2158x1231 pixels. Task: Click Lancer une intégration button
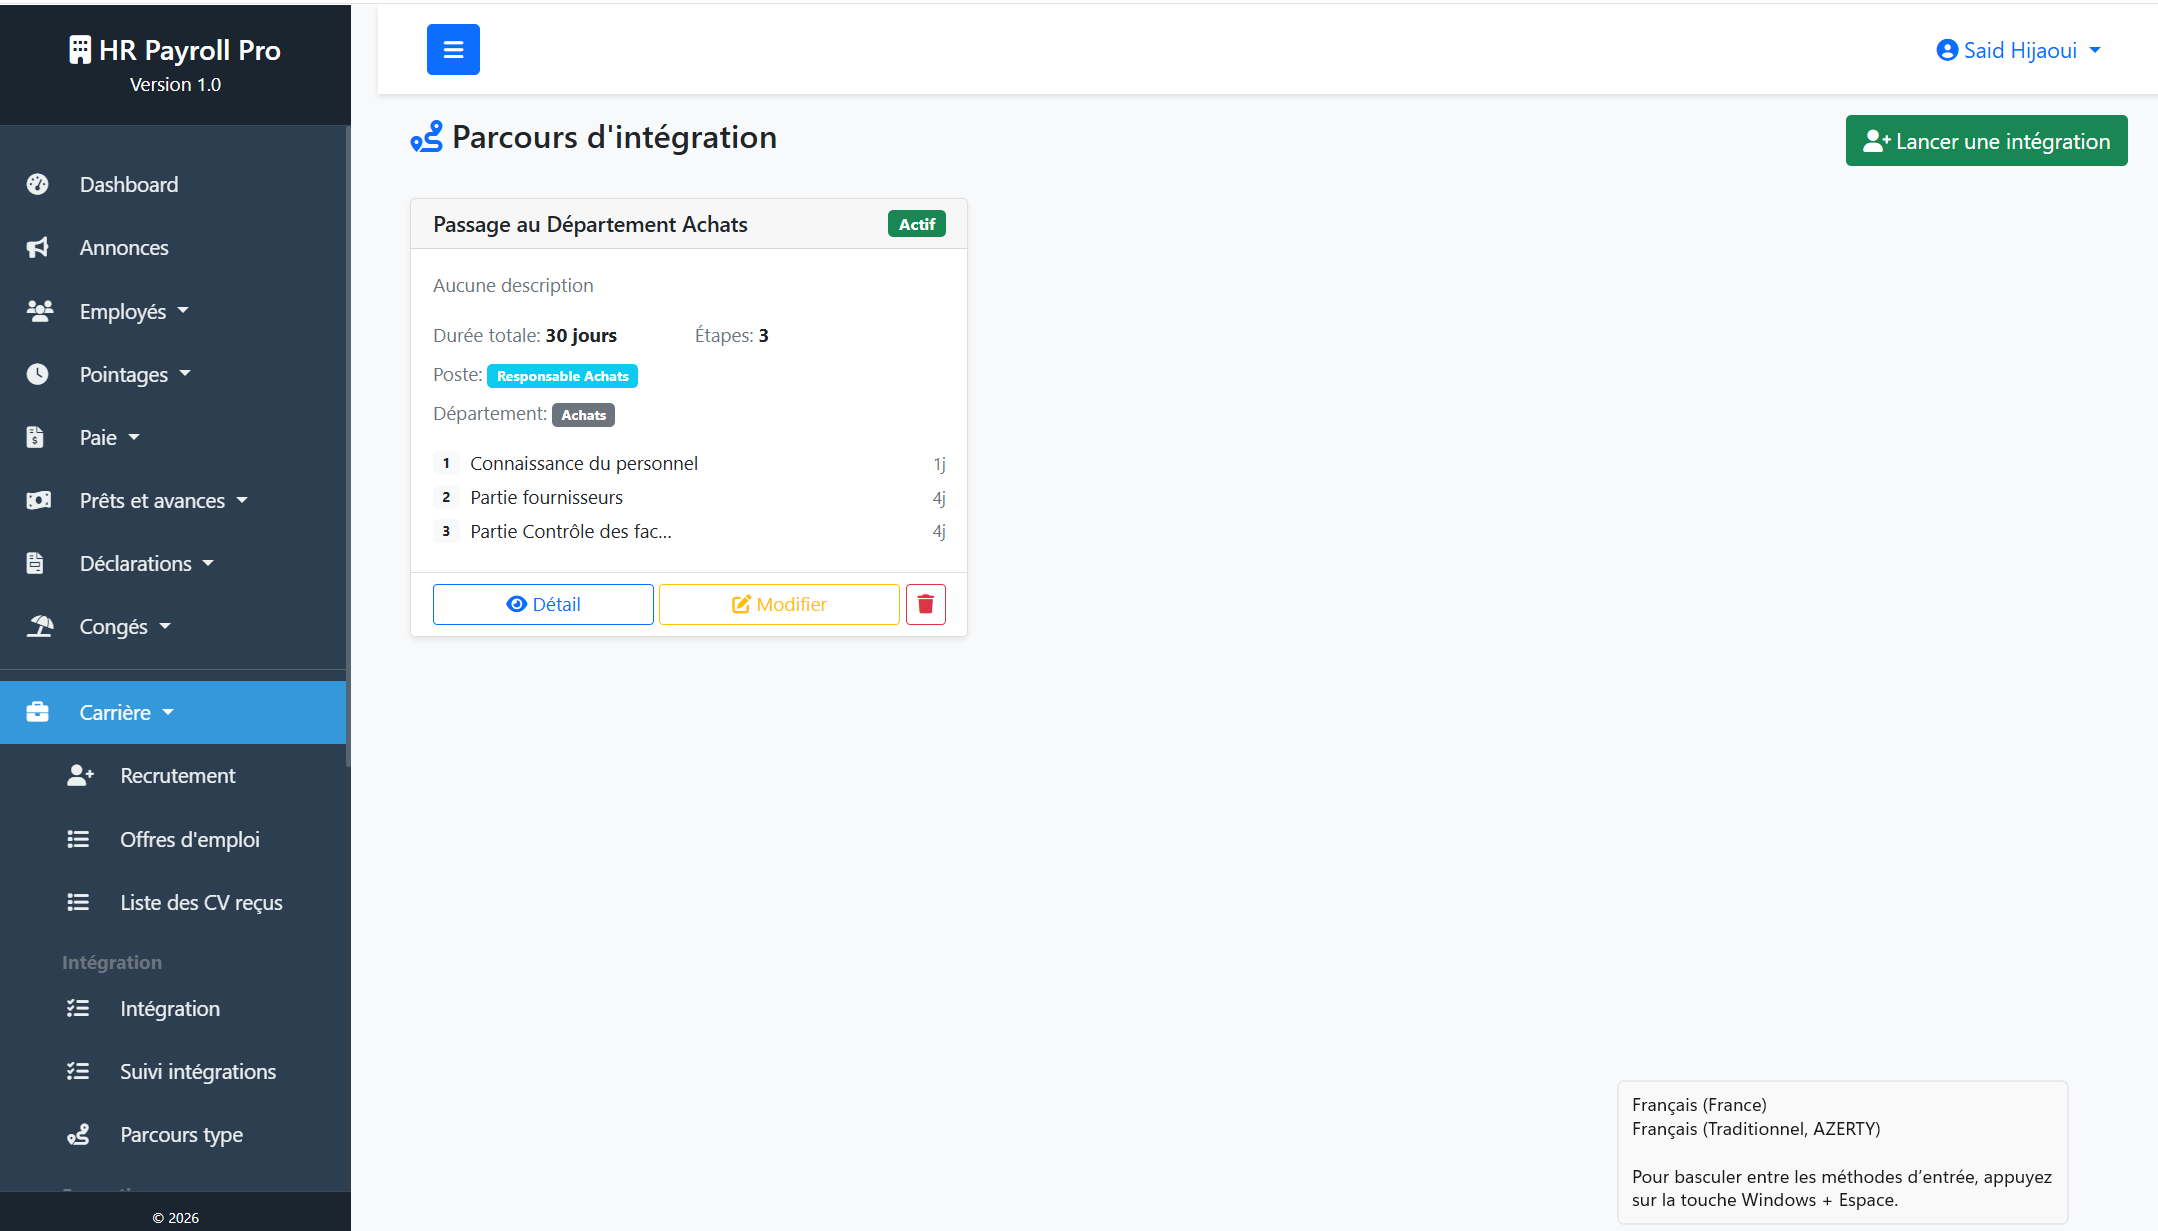1986,141
